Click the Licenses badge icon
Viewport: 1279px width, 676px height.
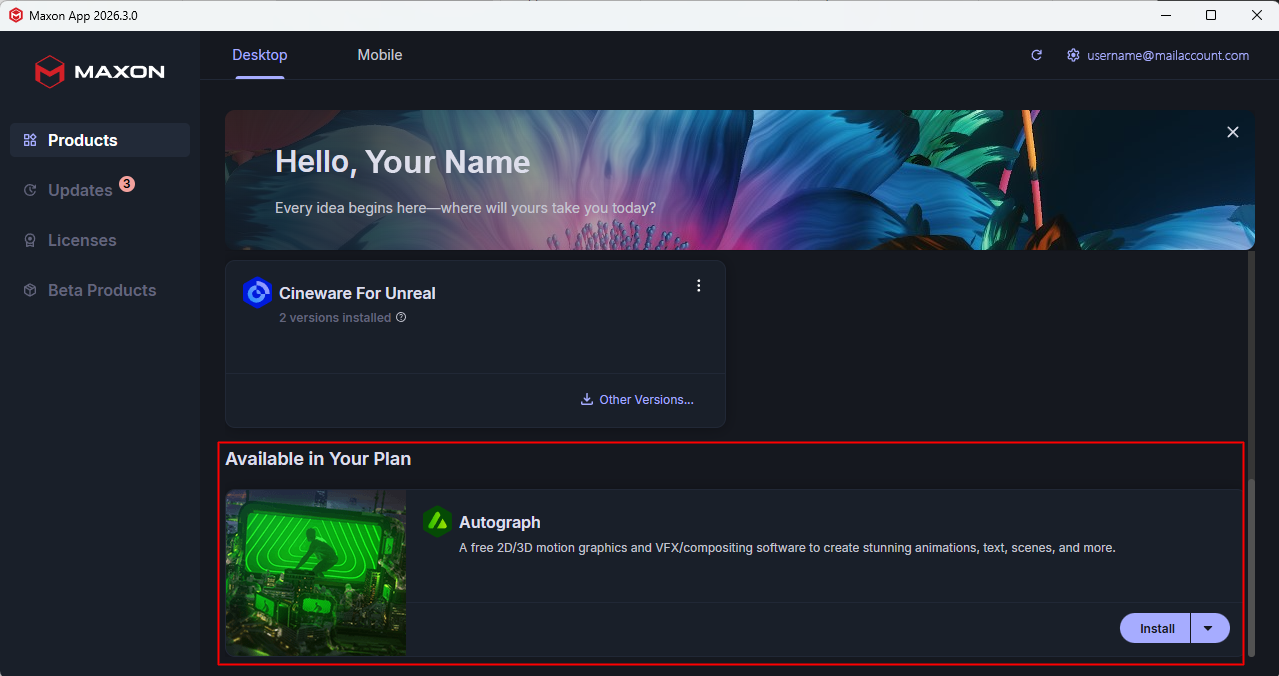click(30, 240)
